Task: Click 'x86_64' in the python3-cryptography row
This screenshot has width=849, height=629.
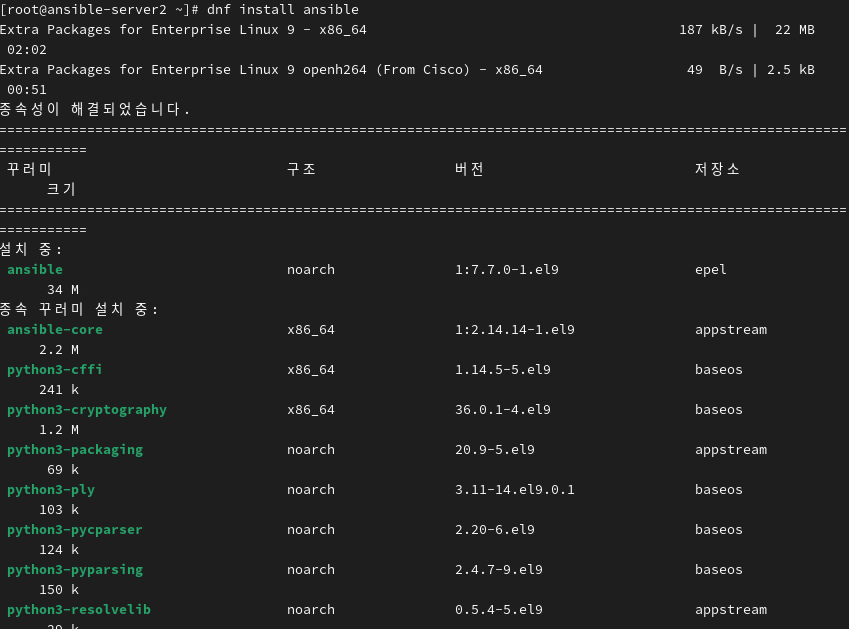Action: 311,410
